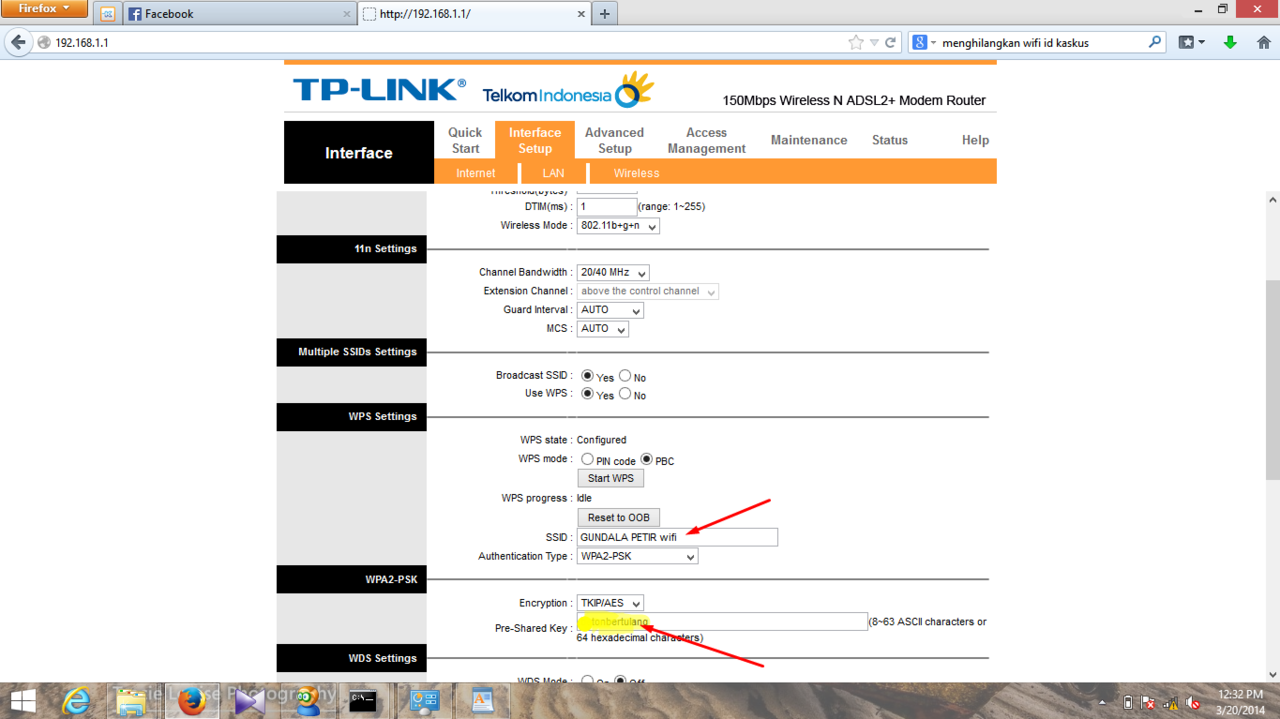Open the Access Management tab
This screenshot has width=1280, height=719.
[x=707, y=140]
